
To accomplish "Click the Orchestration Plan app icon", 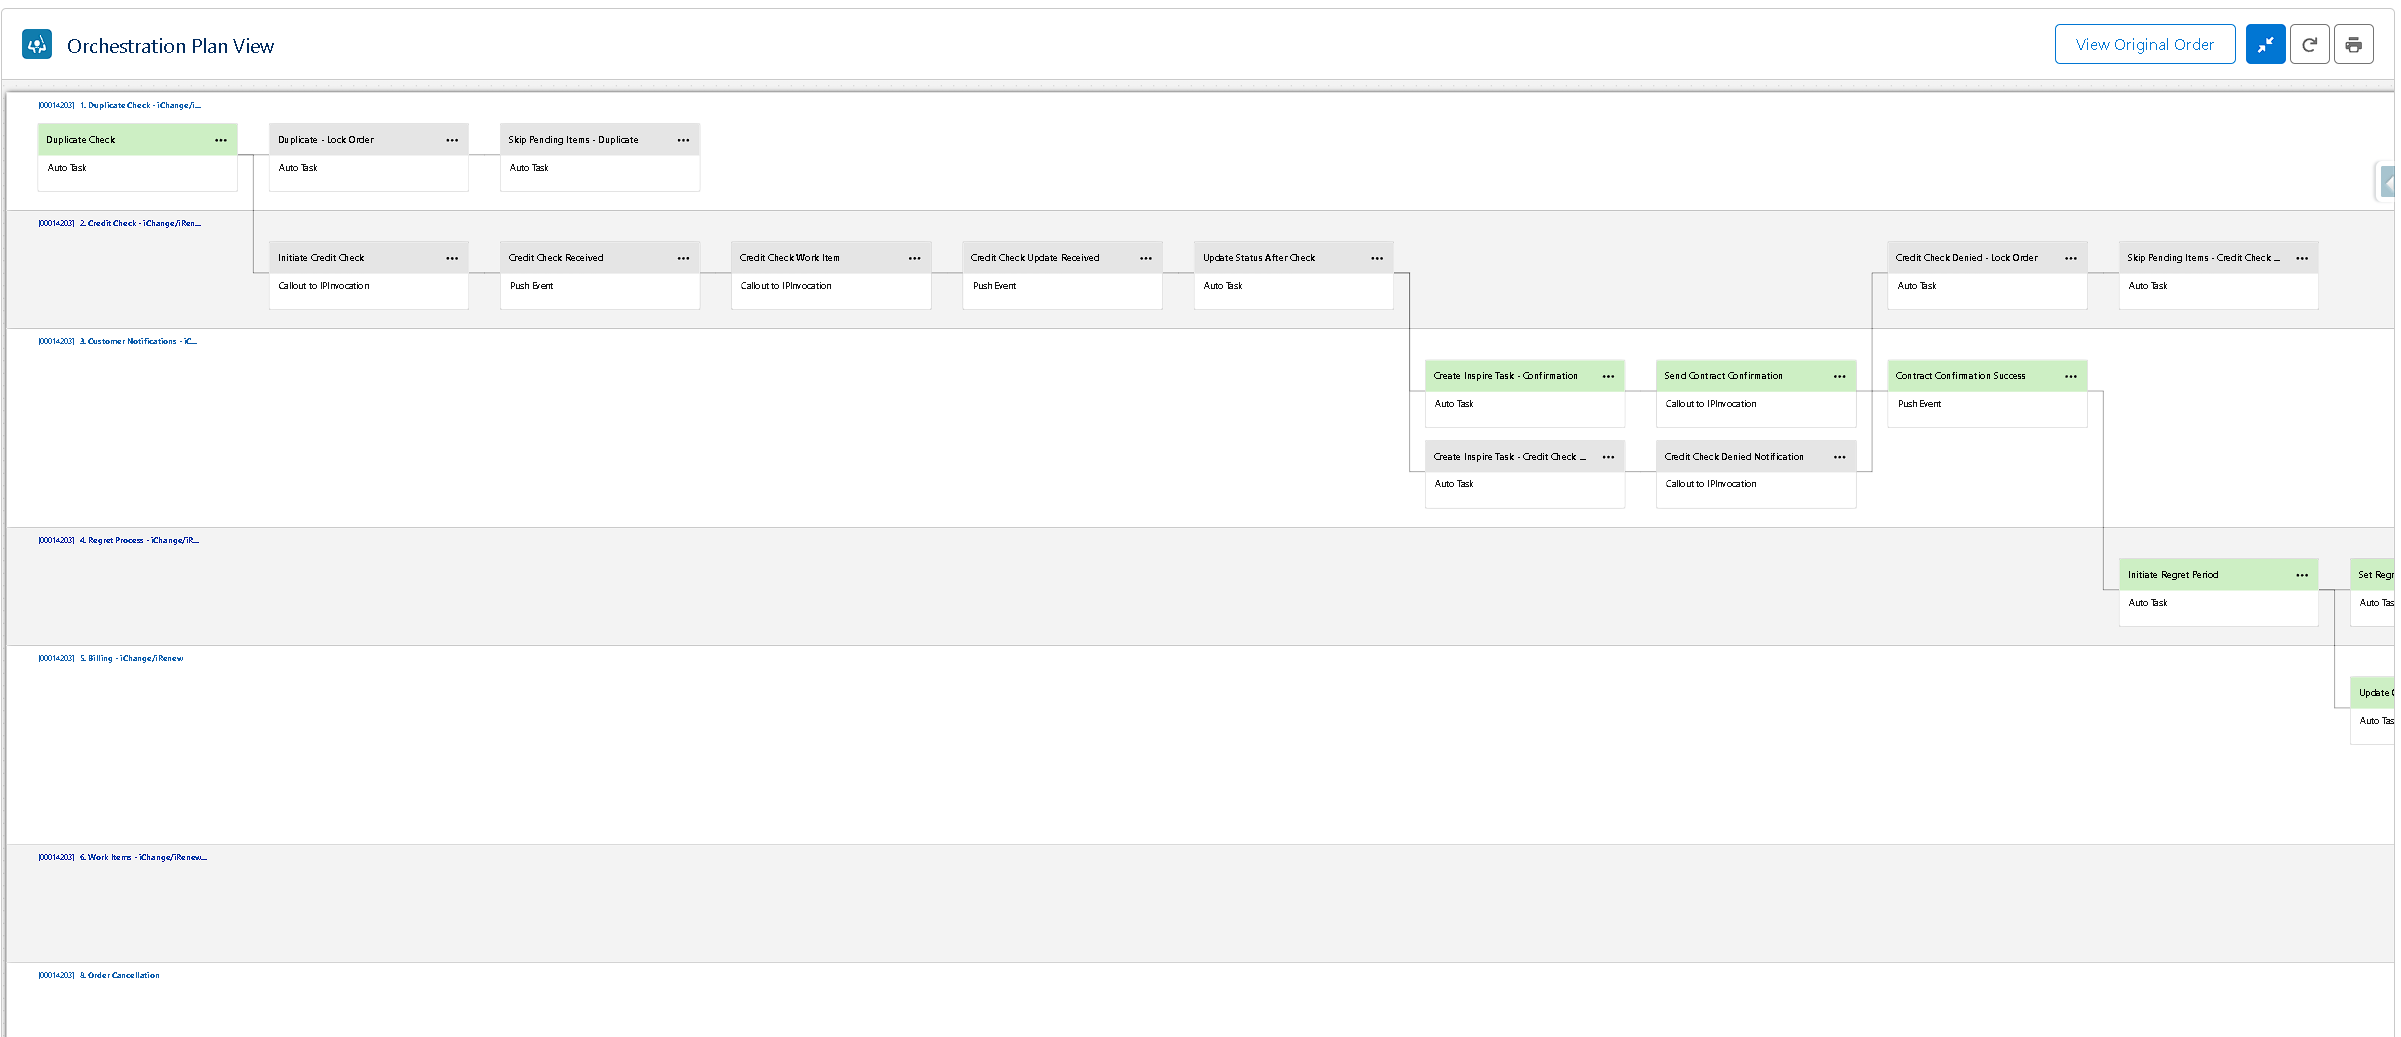I will point(37,45).
